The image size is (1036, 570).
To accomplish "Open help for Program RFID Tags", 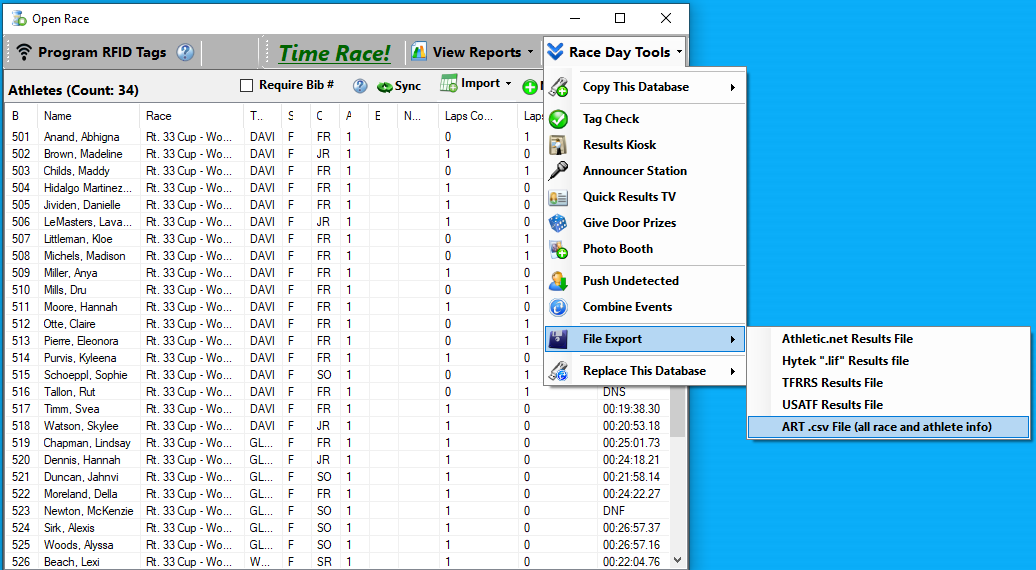I will pyautogui.click(x=186, y=52).
